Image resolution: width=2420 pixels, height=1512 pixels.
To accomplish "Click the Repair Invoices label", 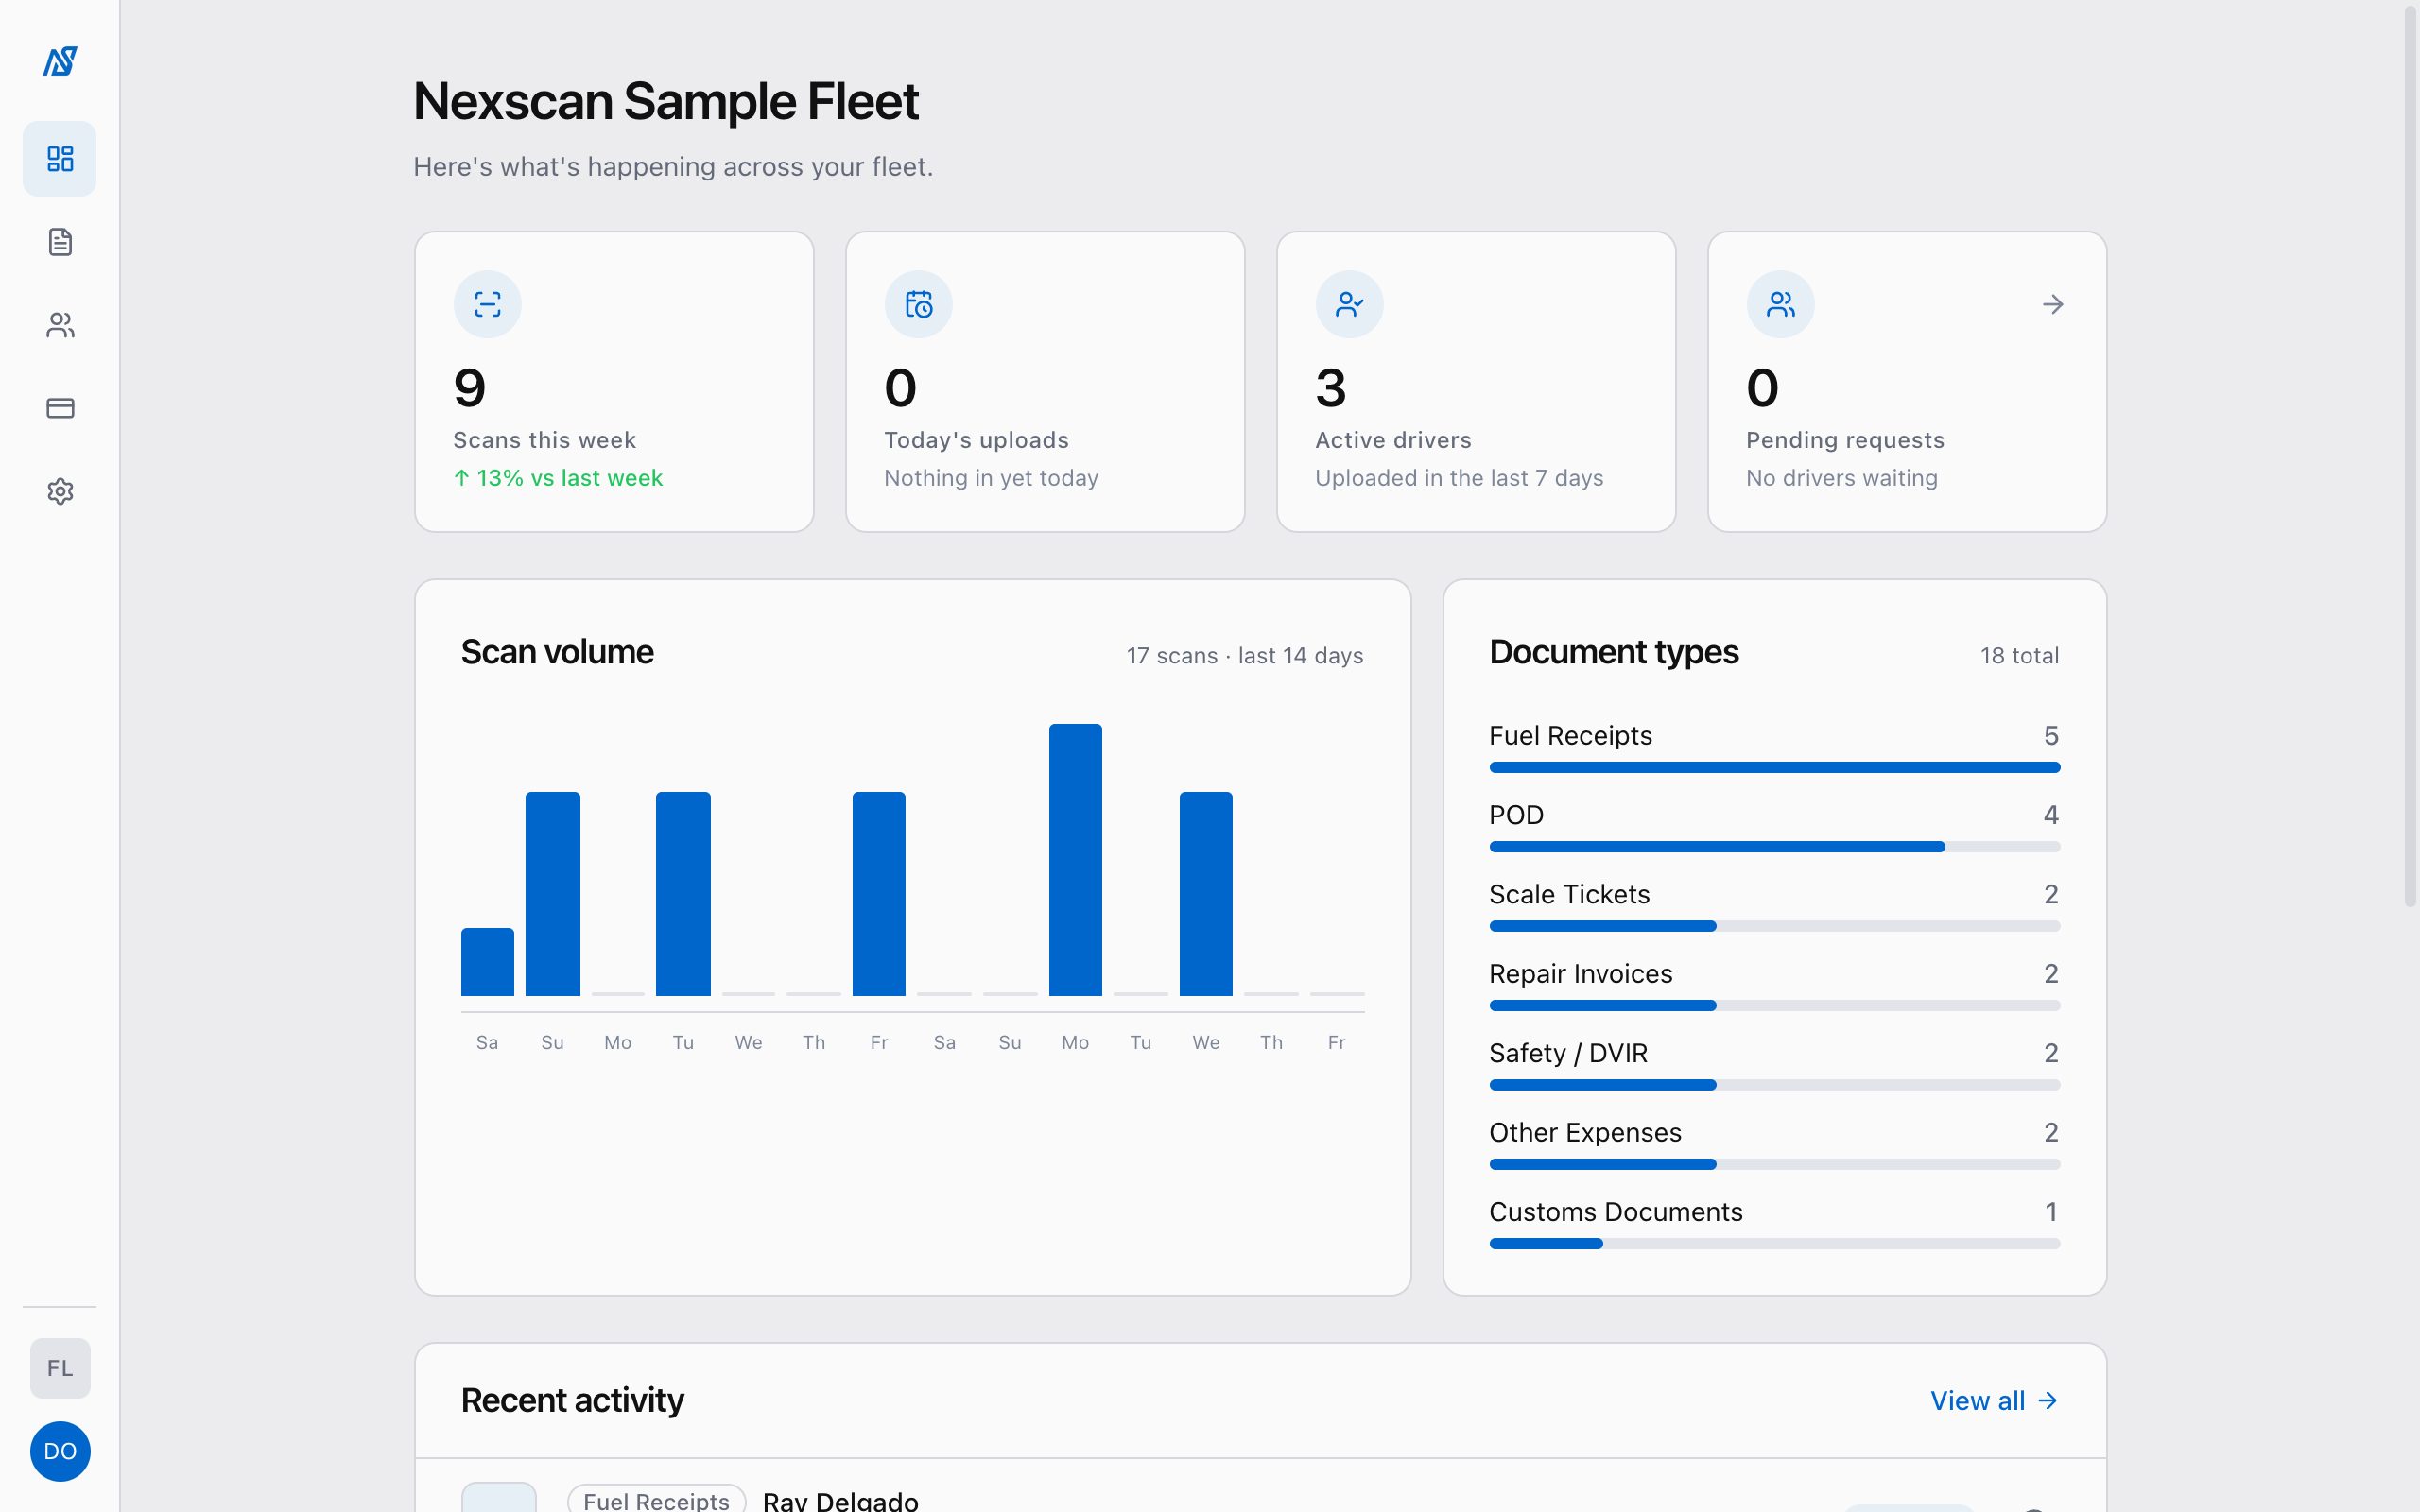I will click(x=1580, y=974).
